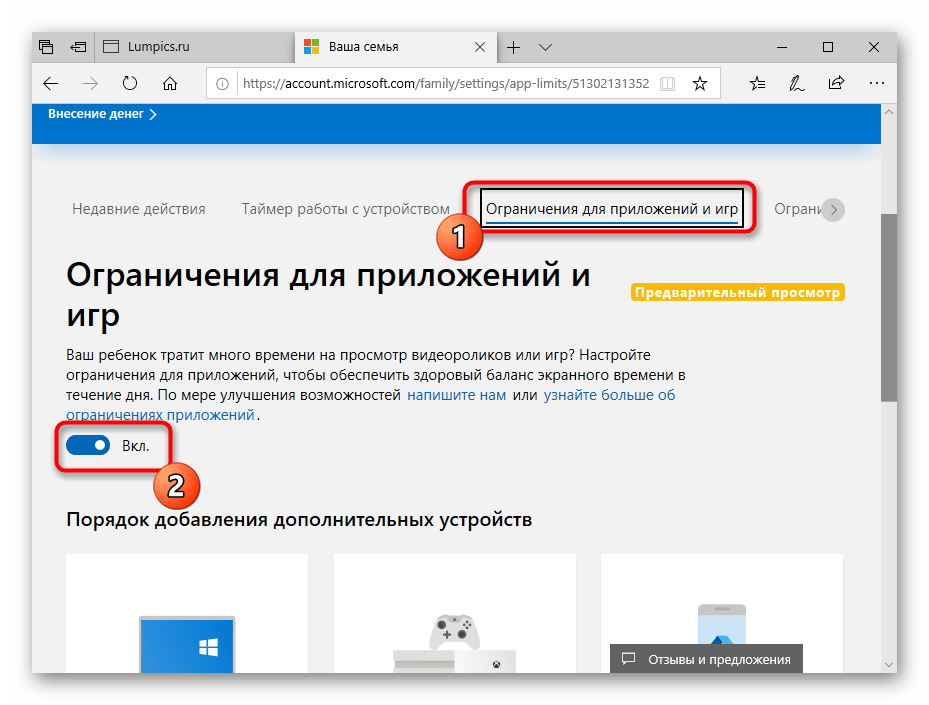Open site info icon in address bar
The height and width of the screenshot is (705, 929).
(220, 83)
